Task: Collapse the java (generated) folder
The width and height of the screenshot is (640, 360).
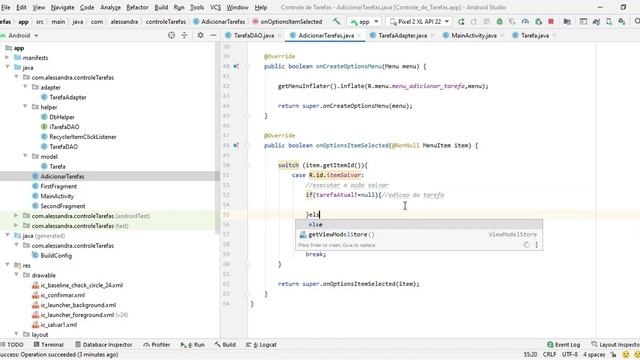Action: [x=7, y=236]
